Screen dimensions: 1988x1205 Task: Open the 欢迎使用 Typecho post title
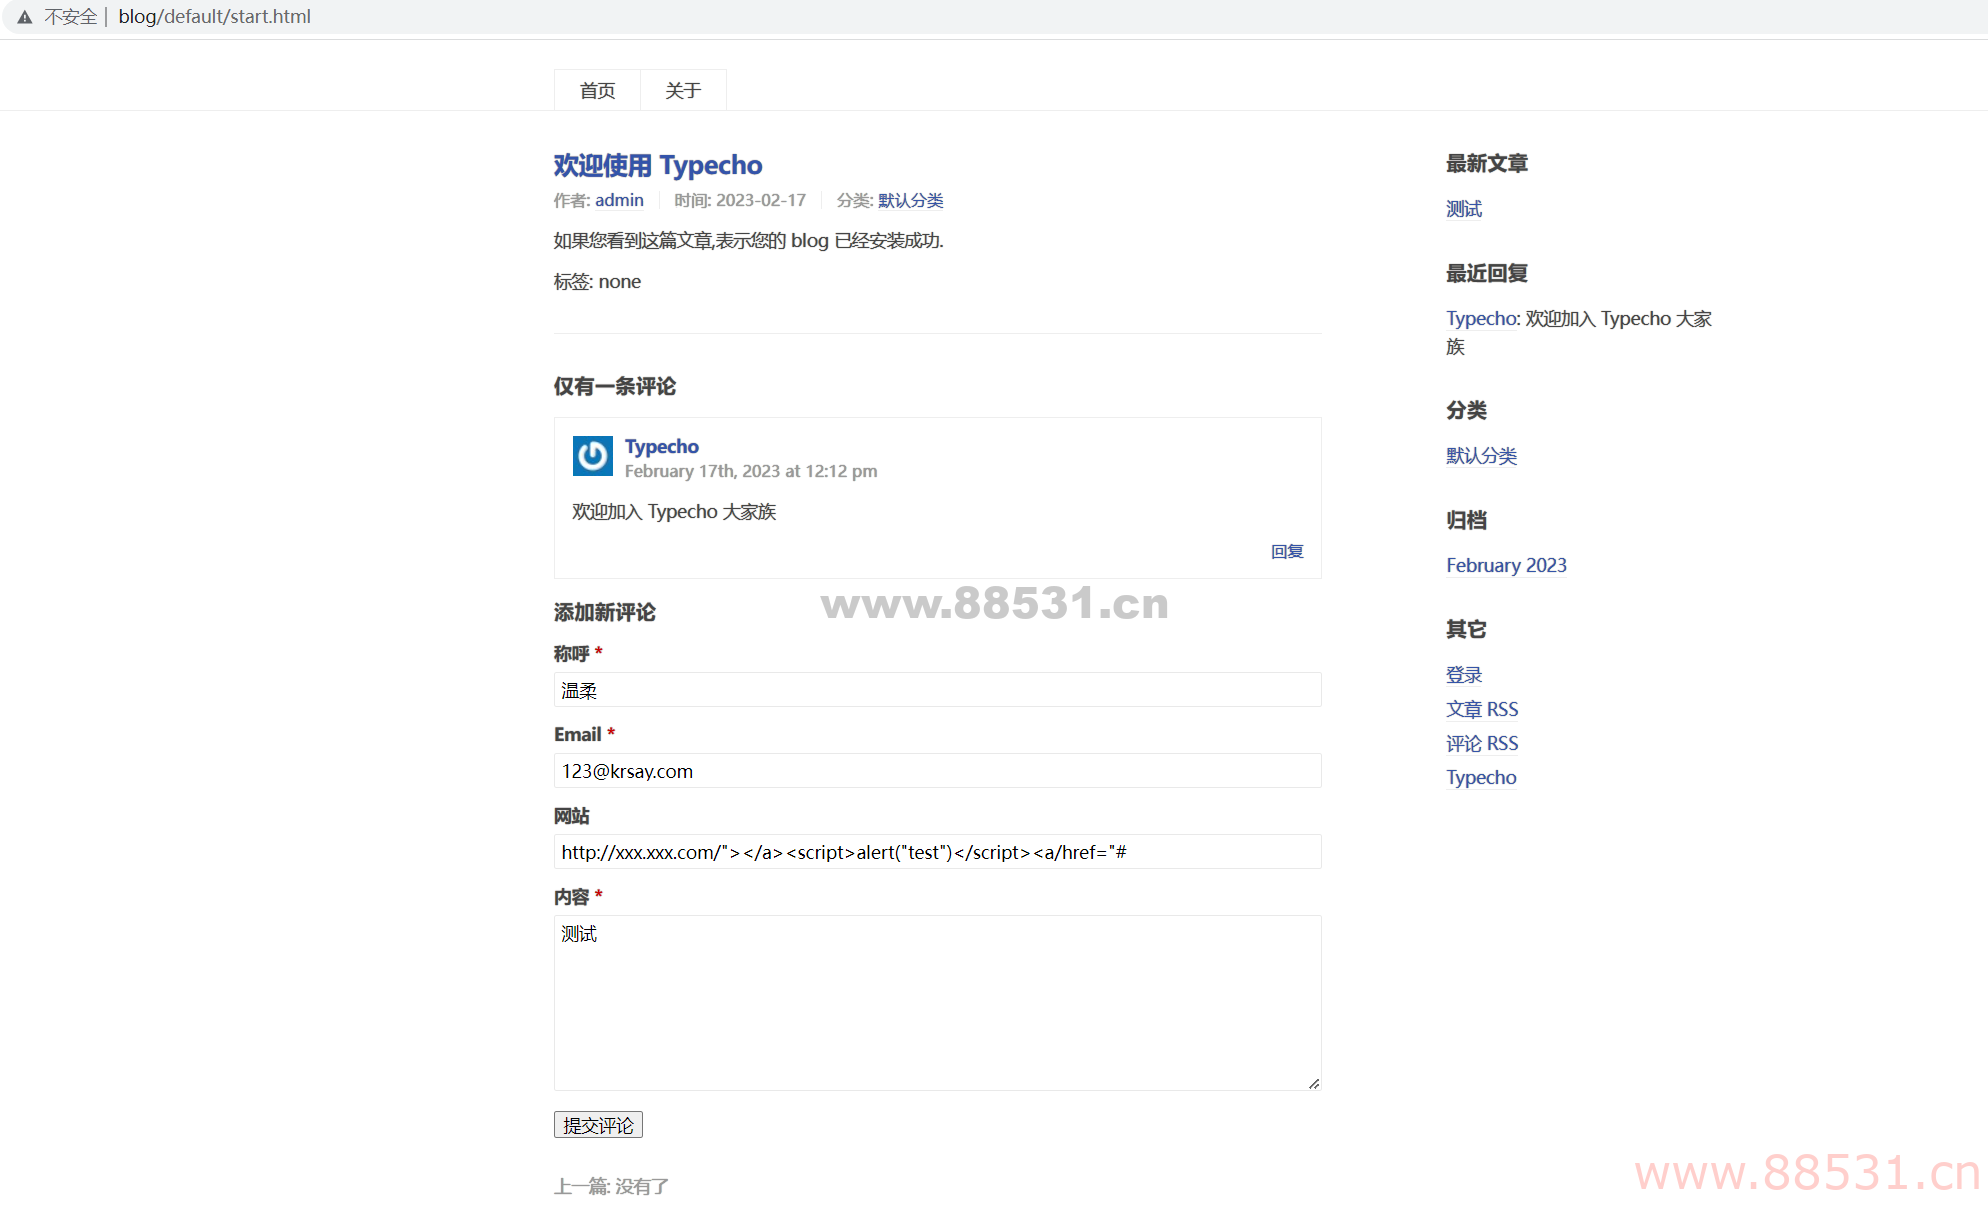658,165
